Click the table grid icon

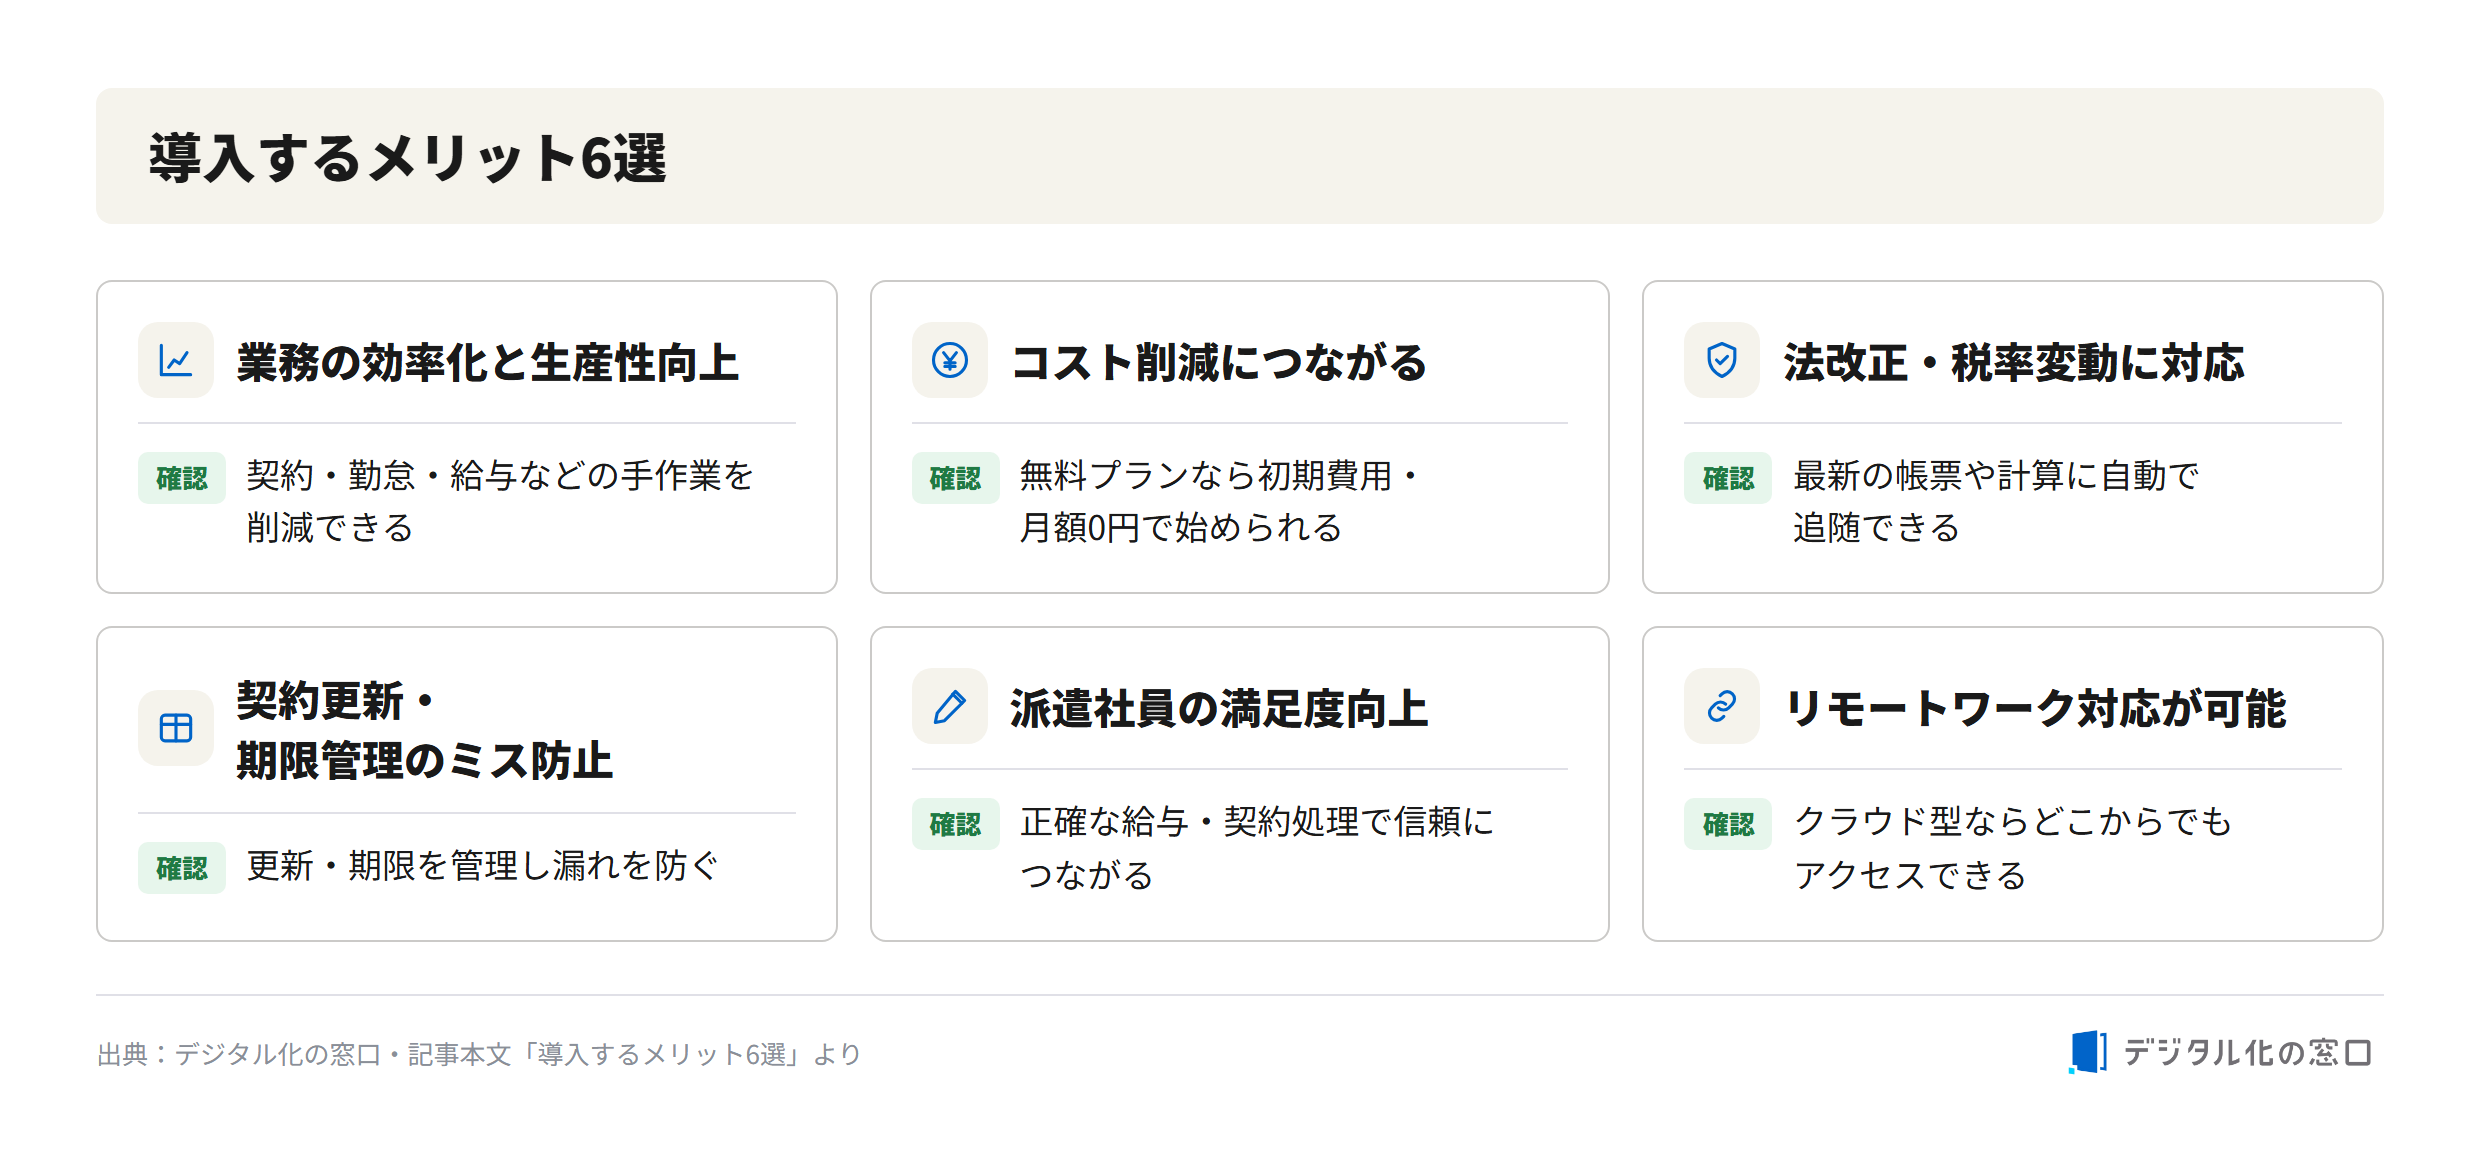[176, 728]
